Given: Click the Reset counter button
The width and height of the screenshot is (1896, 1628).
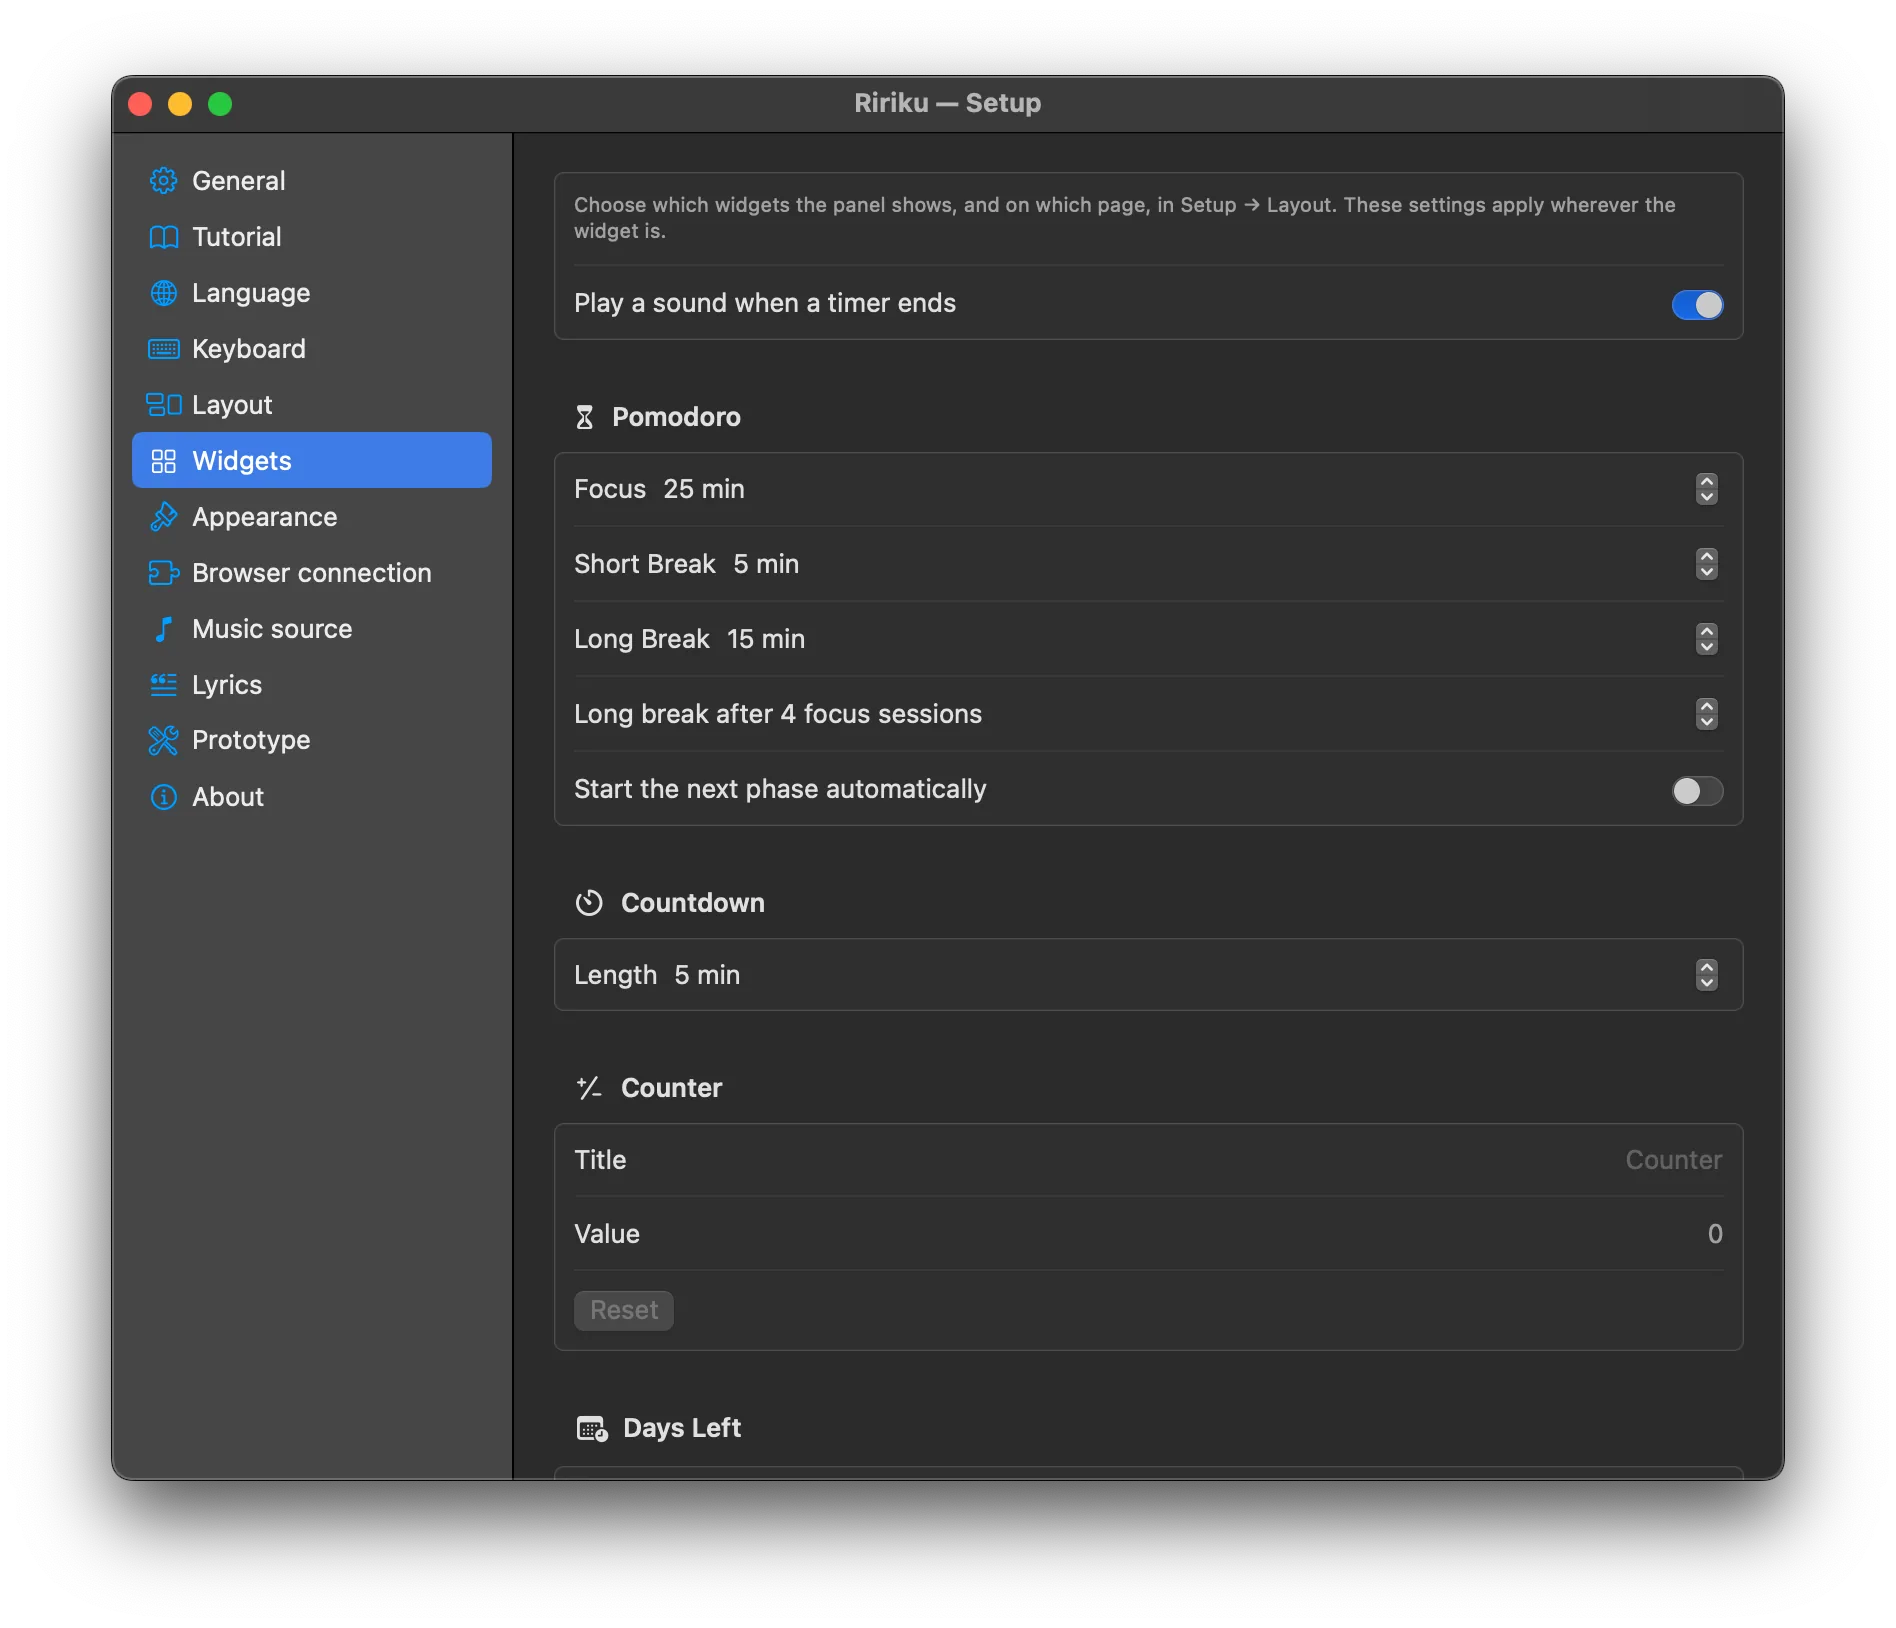Looking at the screenshot, I should pos(624,1310).
